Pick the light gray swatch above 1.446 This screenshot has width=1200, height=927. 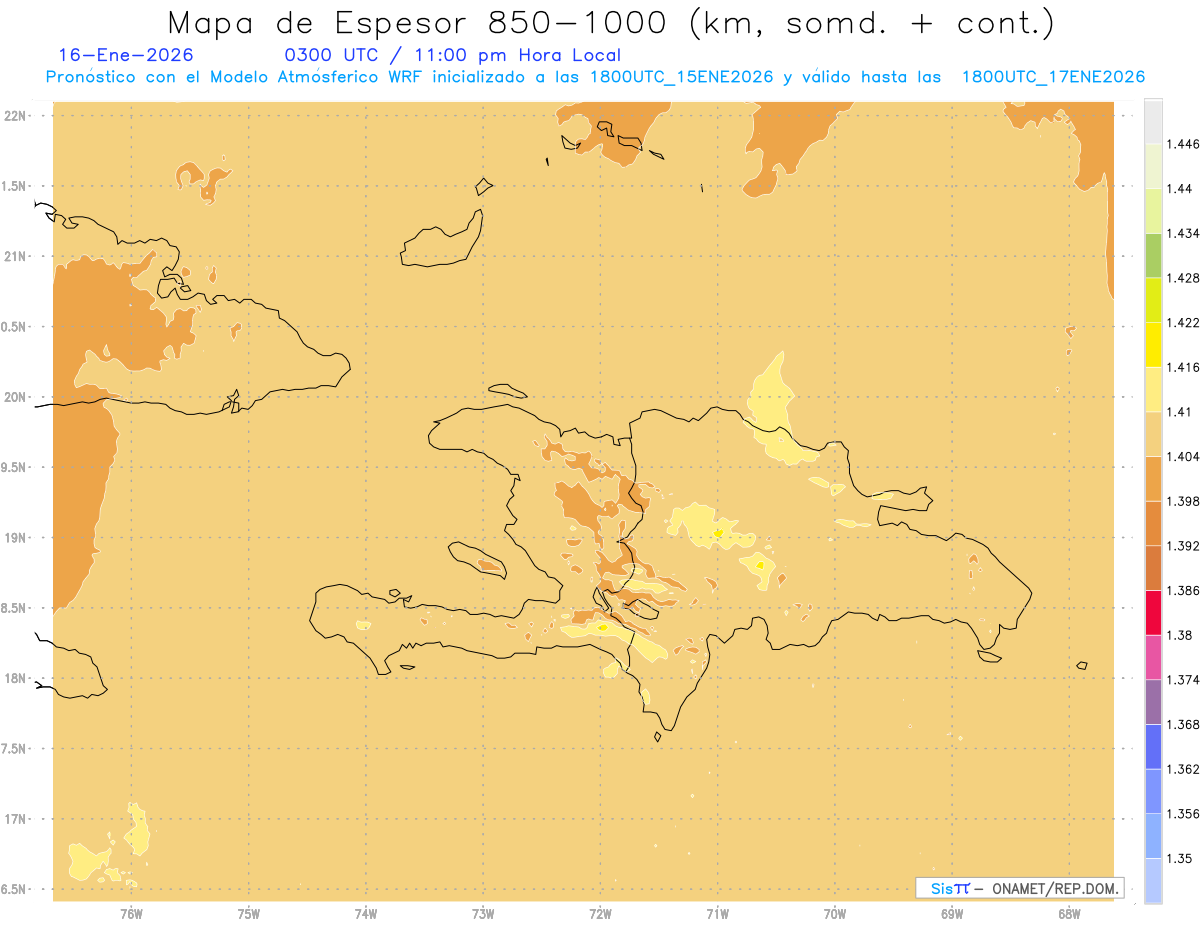click(1153, 121)
